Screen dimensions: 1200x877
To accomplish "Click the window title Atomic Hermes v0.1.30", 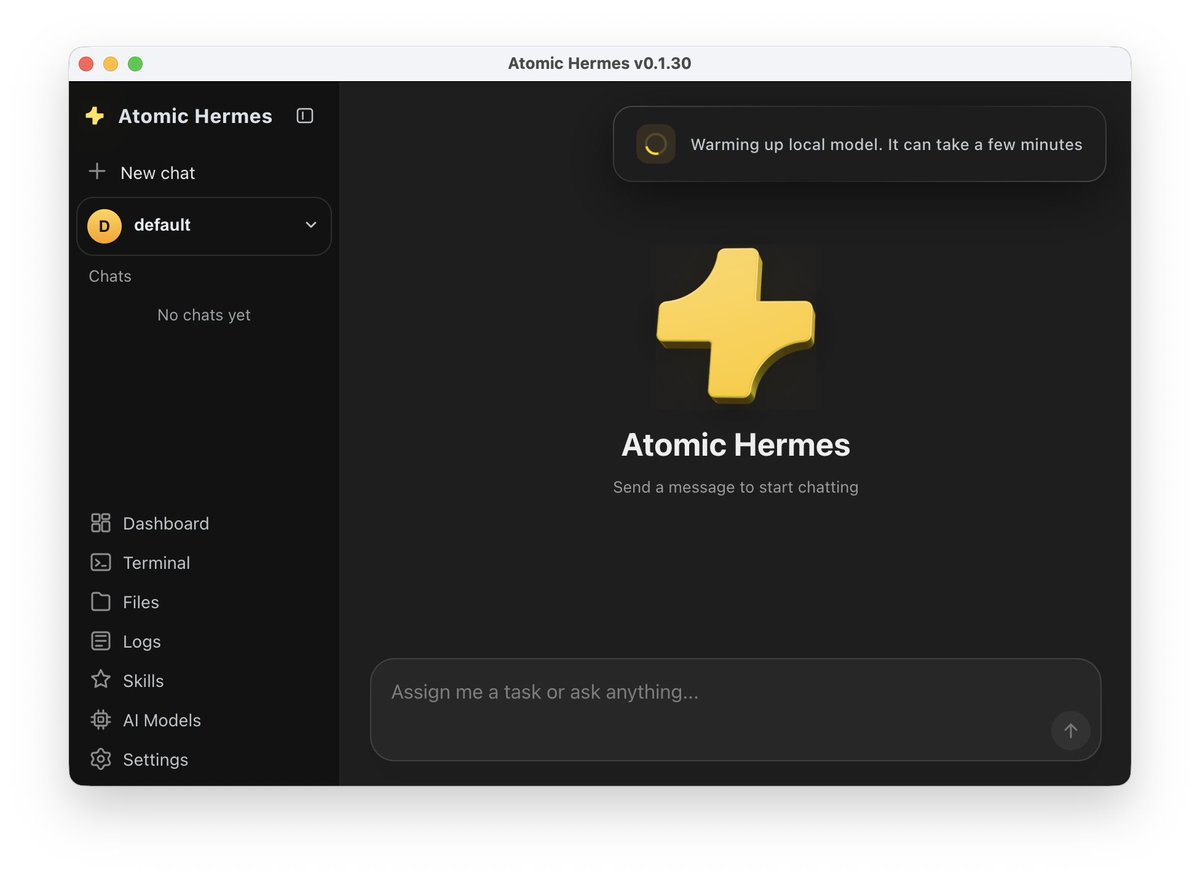I will [x=600, y=64].
